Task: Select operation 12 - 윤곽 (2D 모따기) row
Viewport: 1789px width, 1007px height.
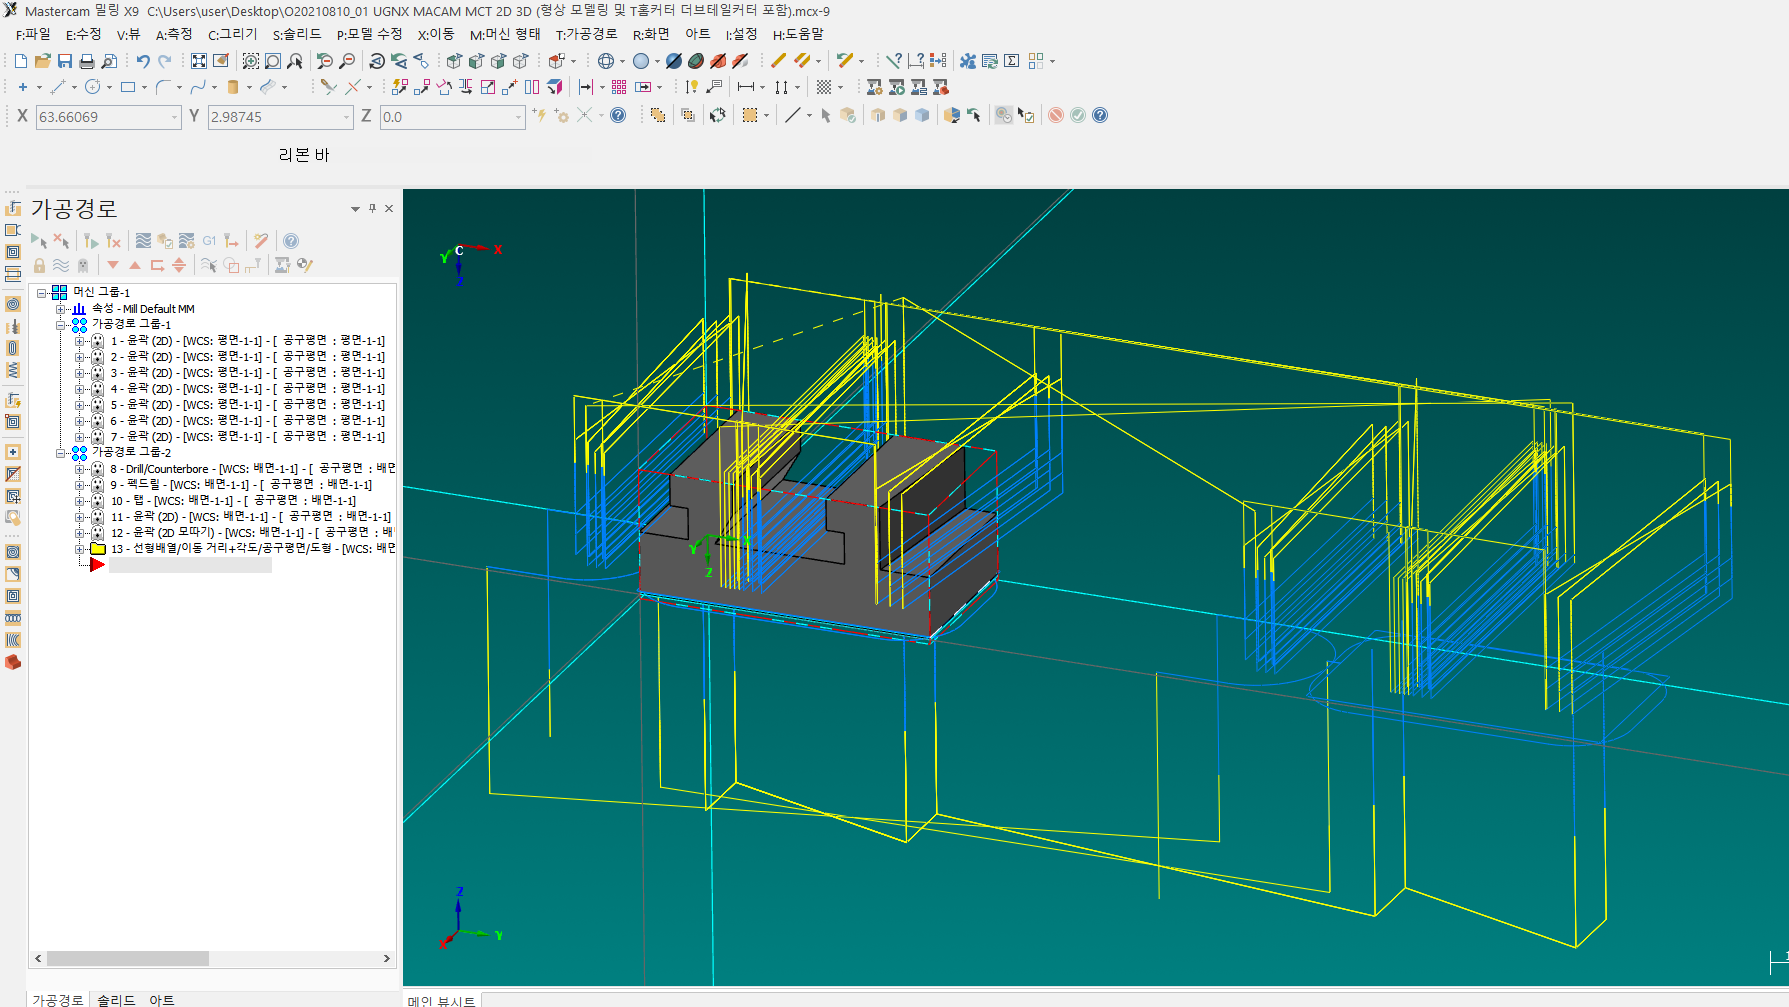Action: (252, 533)
